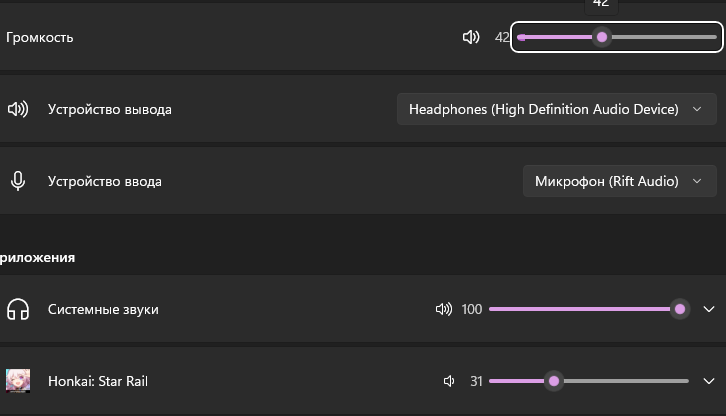Viewport: 726px width, 416px height.
Task: Open the Headphones output device dropdown
Action: [x=556, y=109]
